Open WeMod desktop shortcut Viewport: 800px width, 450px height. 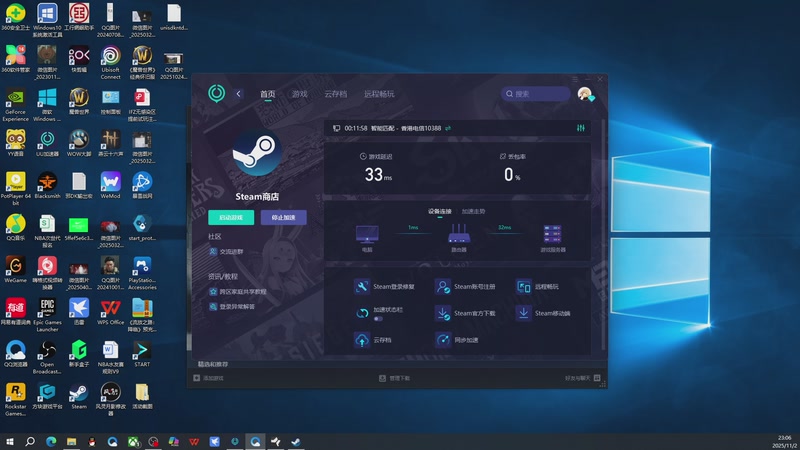click(110, 185)
